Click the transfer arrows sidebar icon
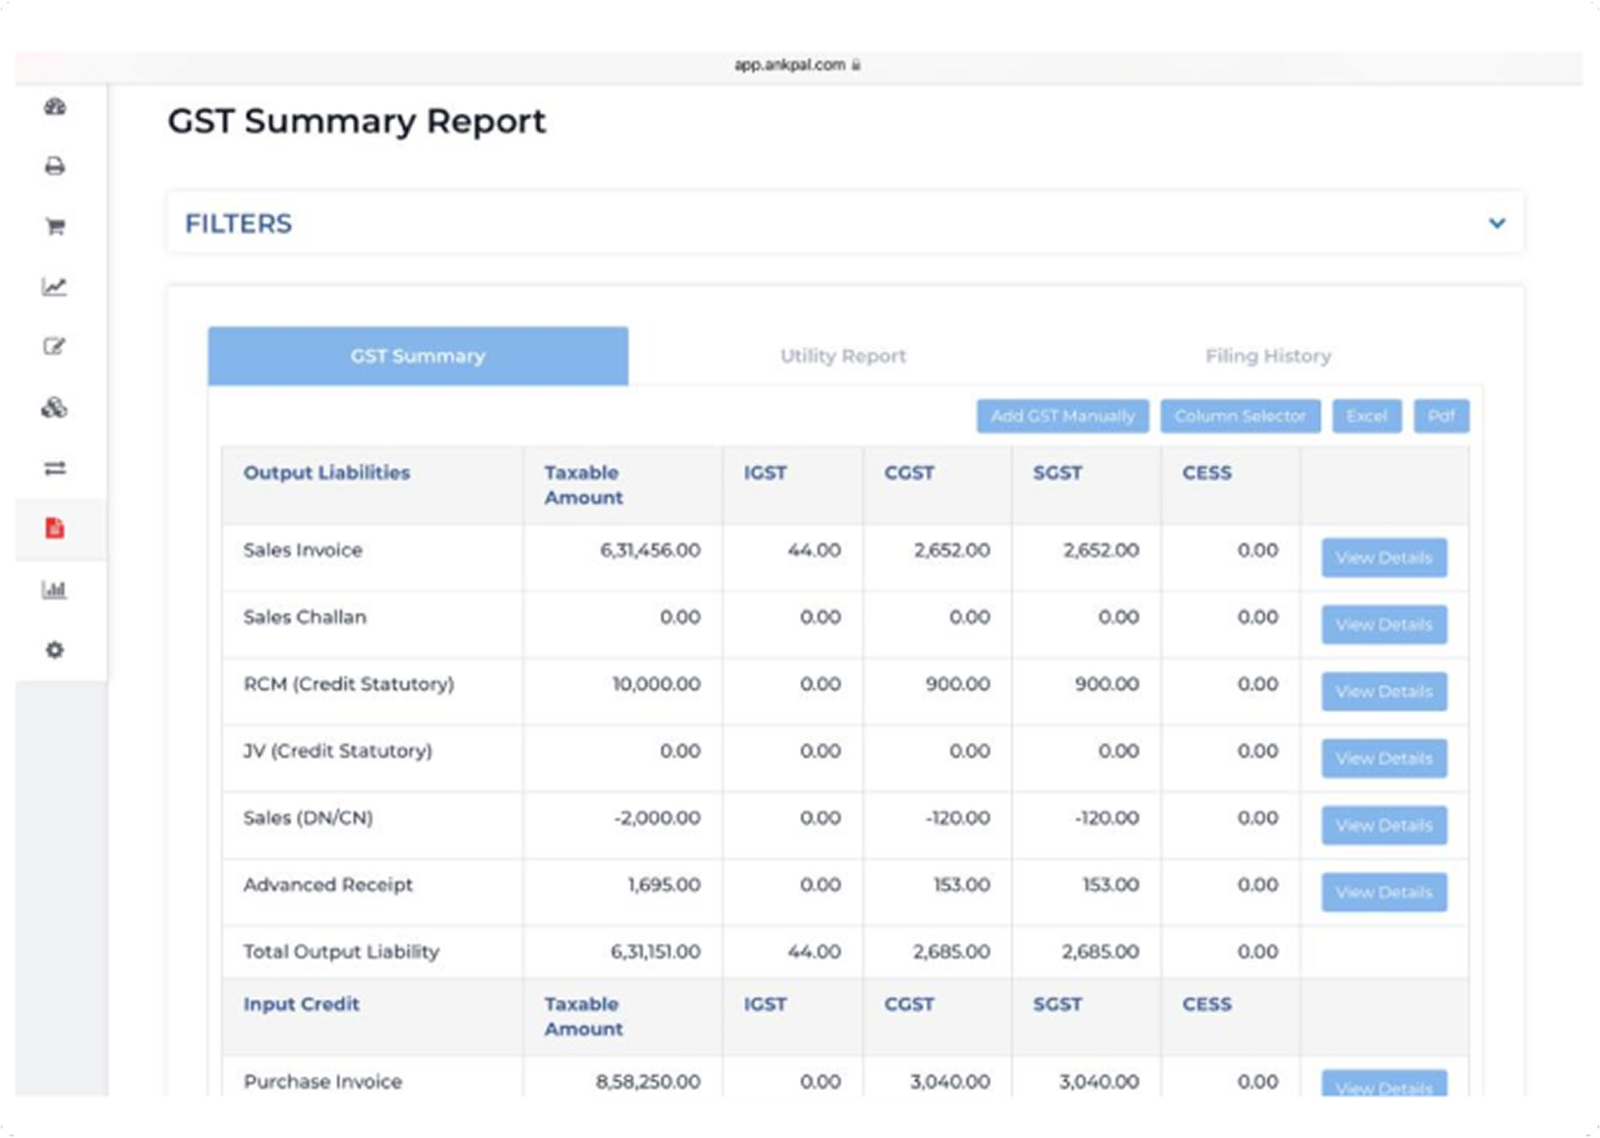The height and width of the screenshot is (1138, 1600). pyautogui.click(x=55, y=468)
